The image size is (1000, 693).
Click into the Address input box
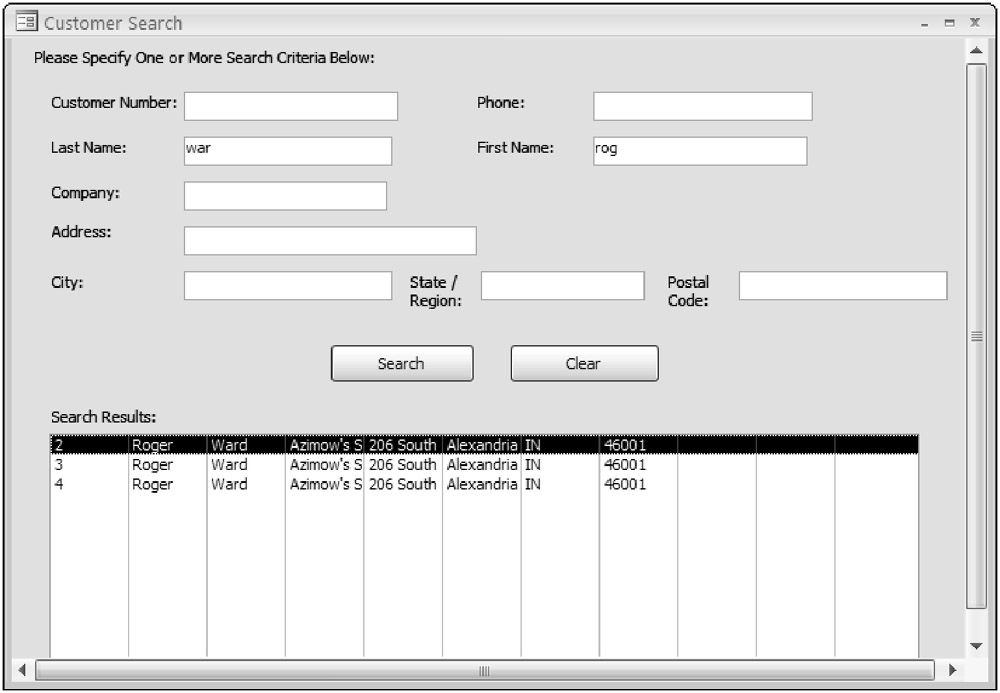[x=330, y=241]
